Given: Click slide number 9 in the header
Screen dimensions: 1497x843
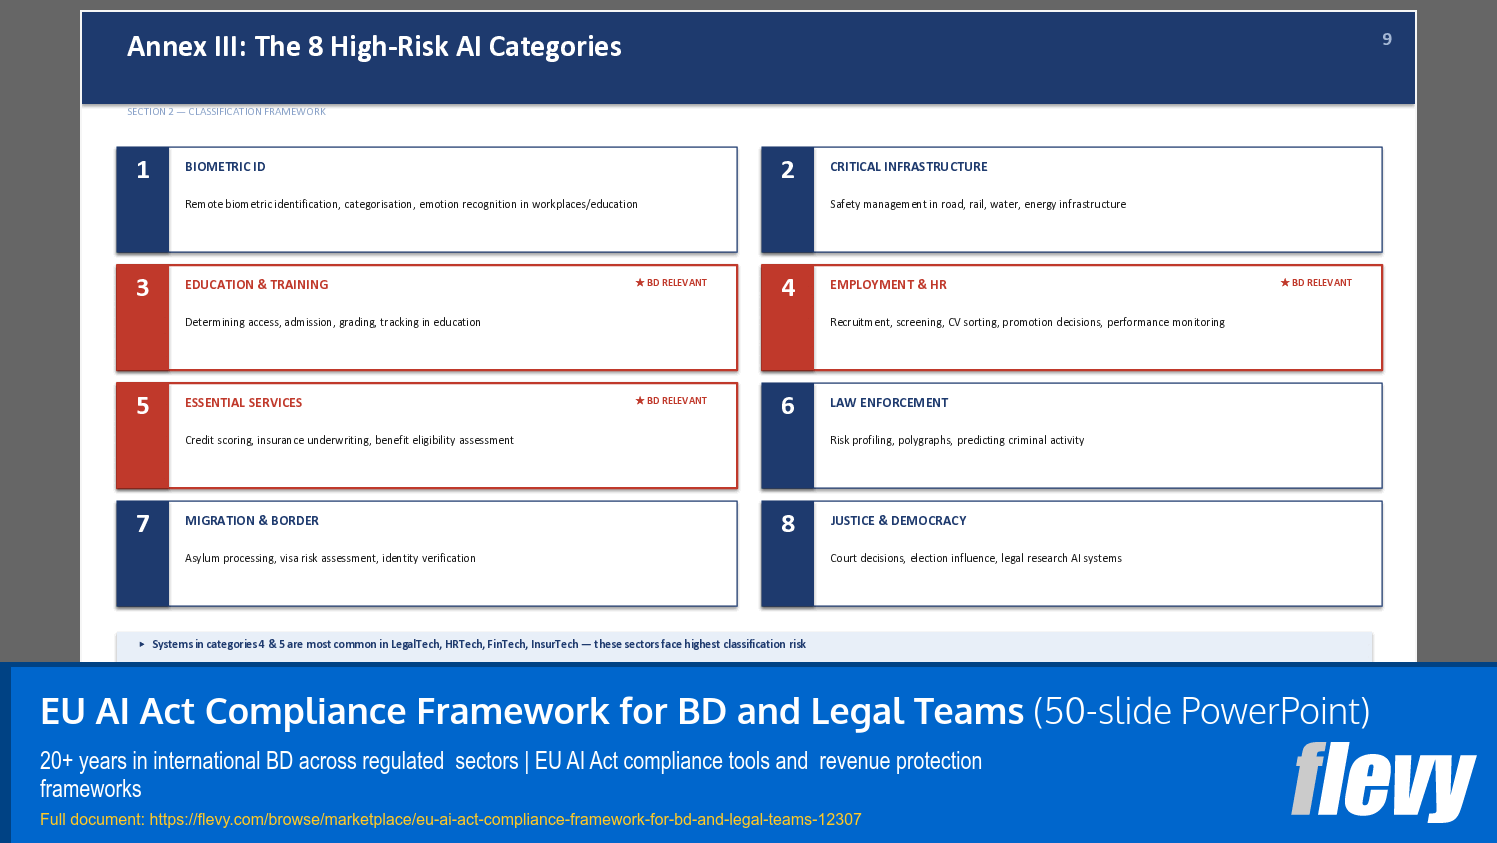Looking at the screenshot, I should point(1387,39).
